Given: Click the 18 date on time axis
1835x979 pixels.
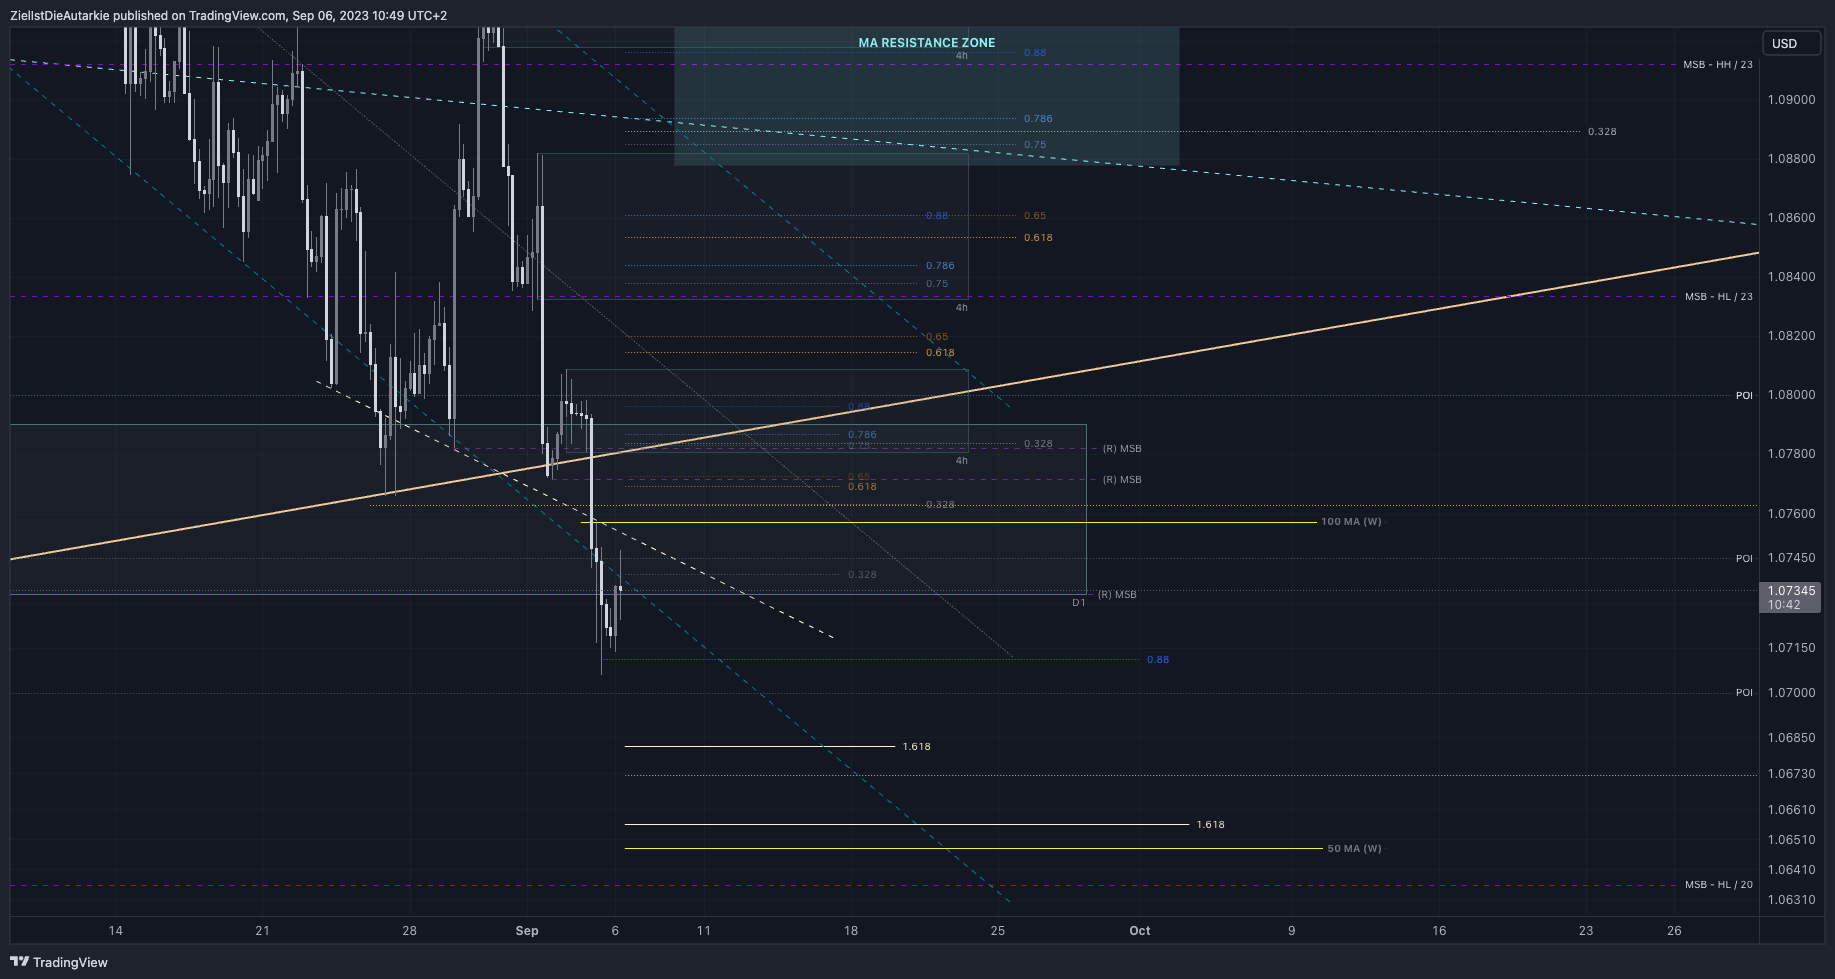Looking at the screenshot, I should point(851,931).
